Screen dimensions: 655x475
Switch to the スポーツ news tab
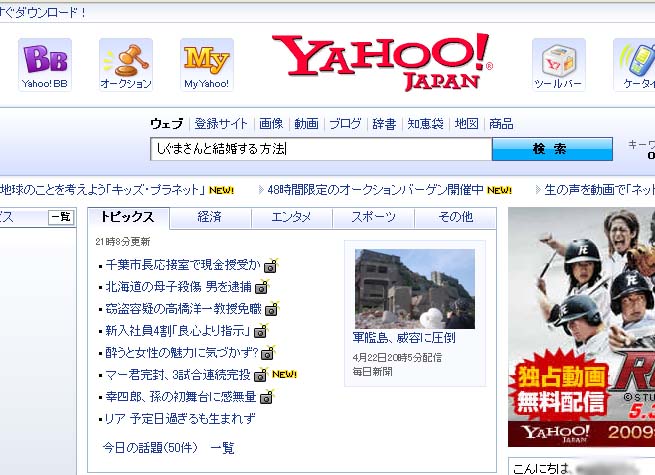click(x=373, y=218)
